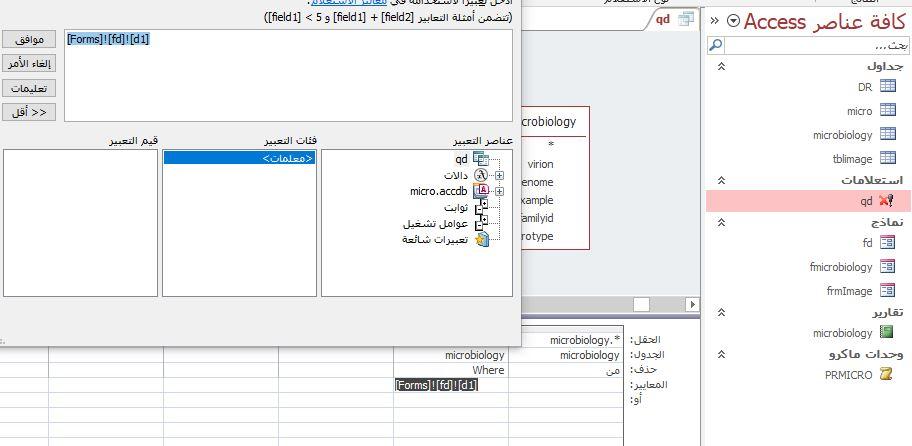
Task: Click the Where cell in delete row
Action: (x=451, y=370)
